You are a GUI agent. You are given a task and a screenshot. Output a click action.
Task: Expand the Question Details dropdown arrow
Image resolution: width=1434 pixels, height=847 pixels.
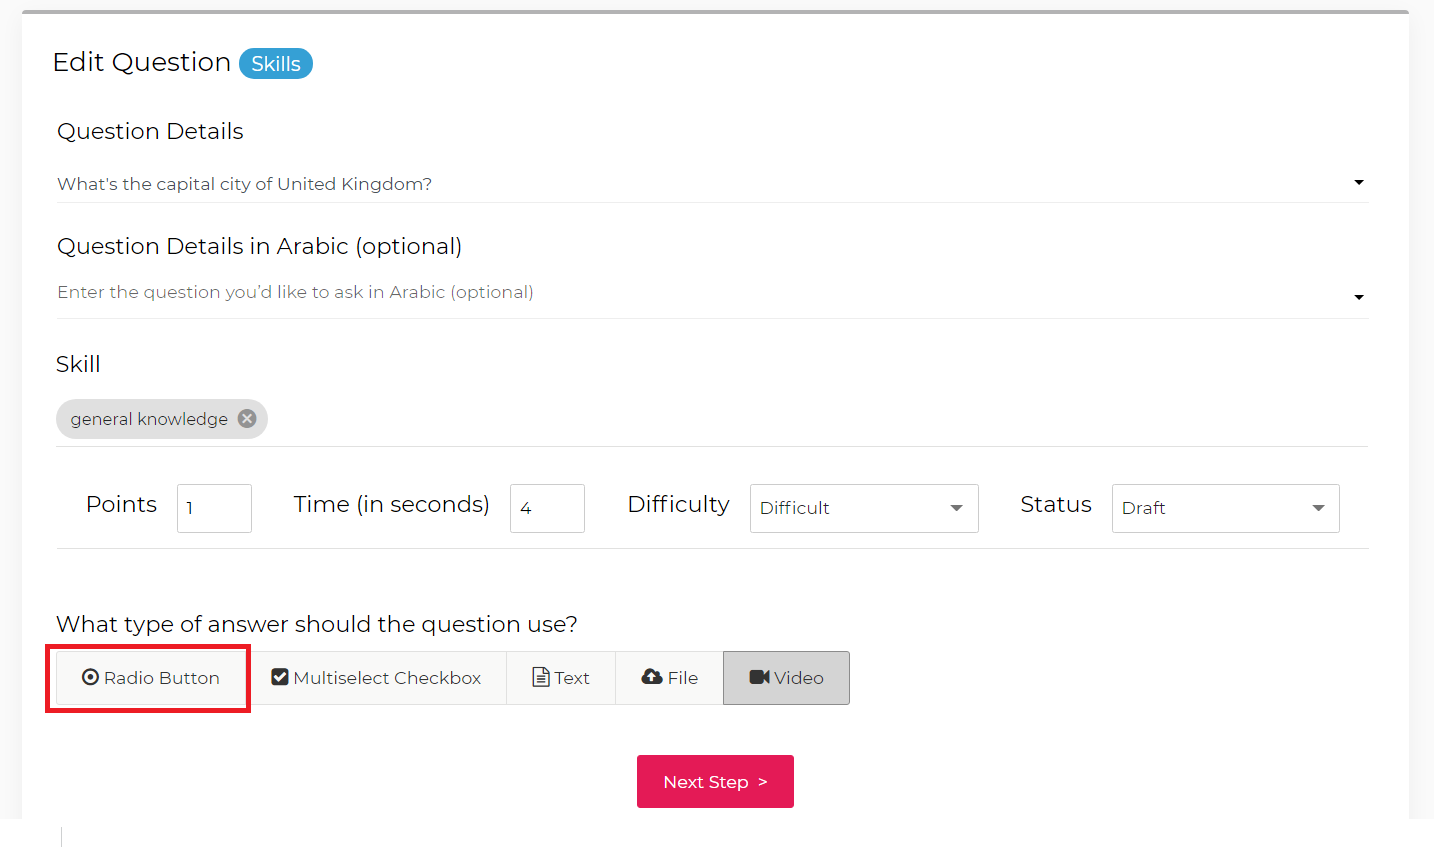(1359, 182)
